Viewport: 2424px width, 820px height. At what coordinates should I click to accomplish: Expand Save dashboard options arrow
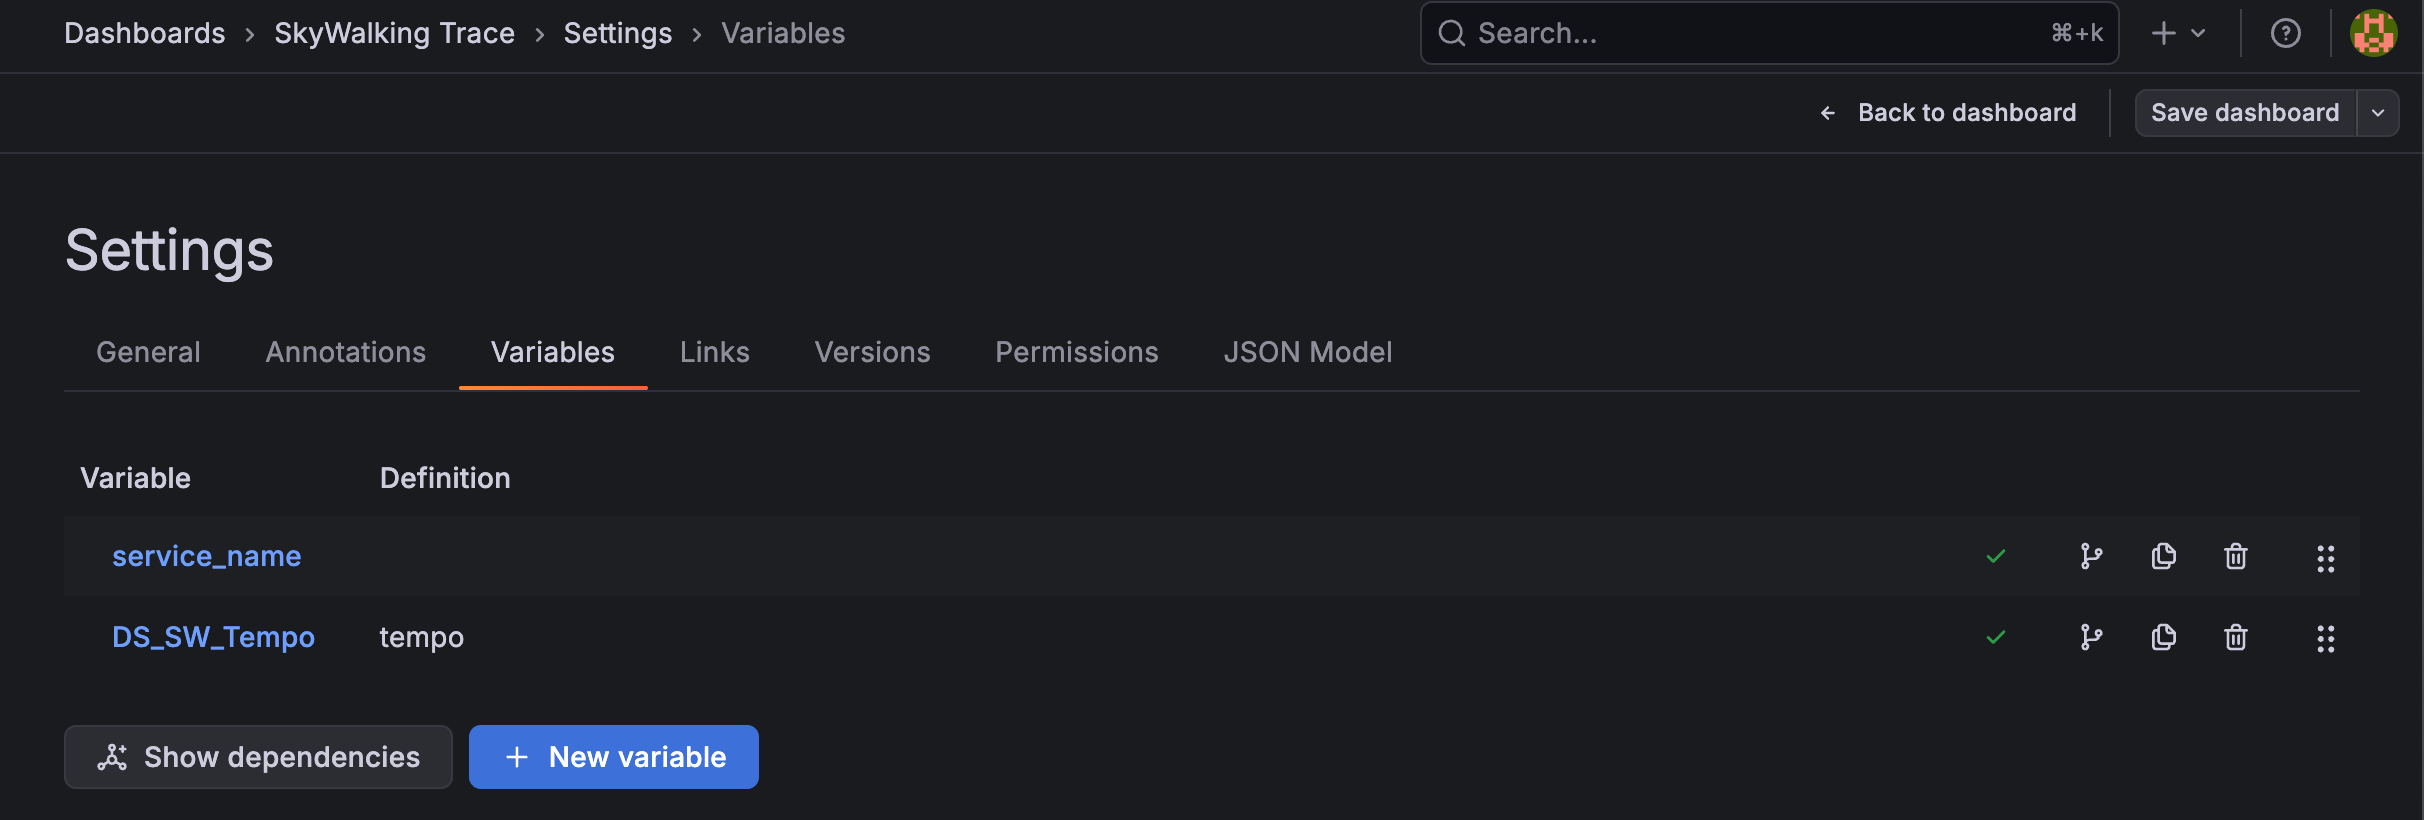[2378, 113]
